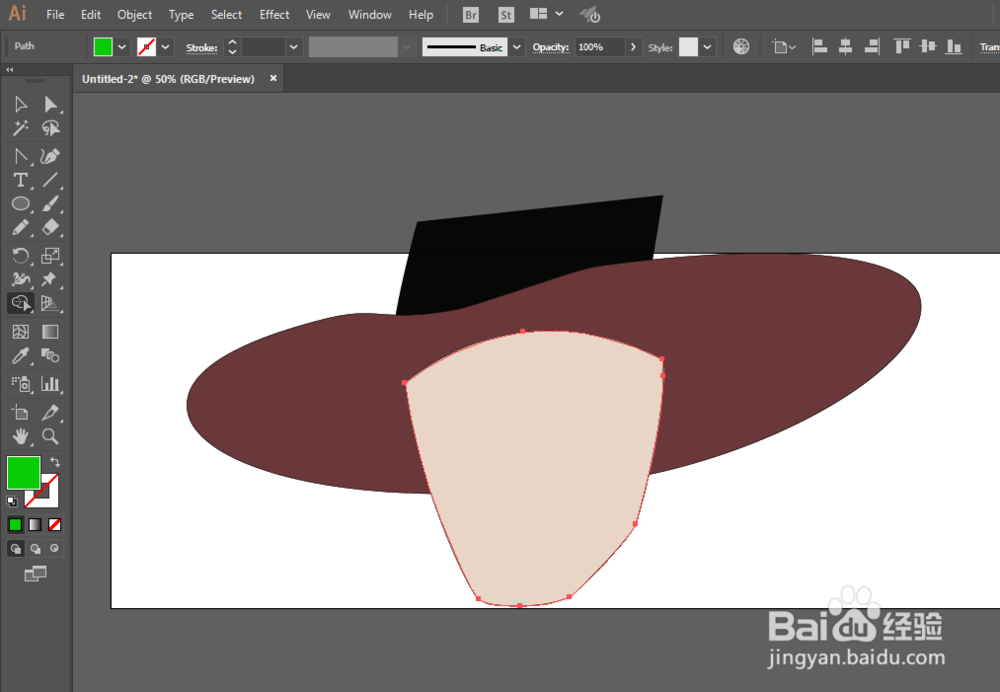1000x692 pixels.
Task: Choose the Lasso tool
Action: (50, 128)
